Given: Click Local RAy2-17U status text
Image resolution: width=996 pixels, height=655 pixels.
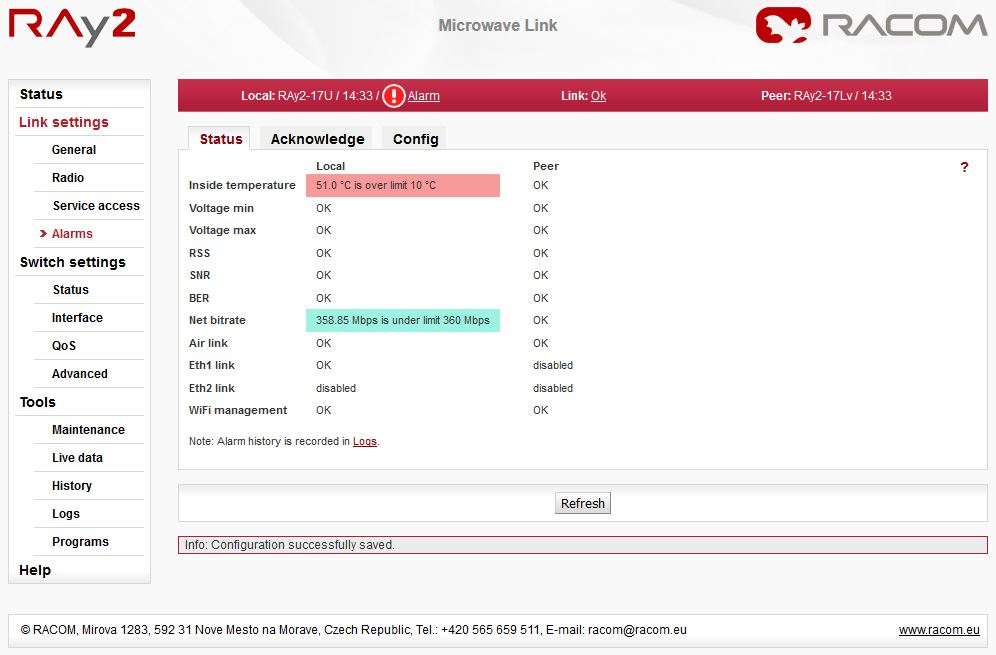Looking at the screenshot, I should (x=309, y=96).
